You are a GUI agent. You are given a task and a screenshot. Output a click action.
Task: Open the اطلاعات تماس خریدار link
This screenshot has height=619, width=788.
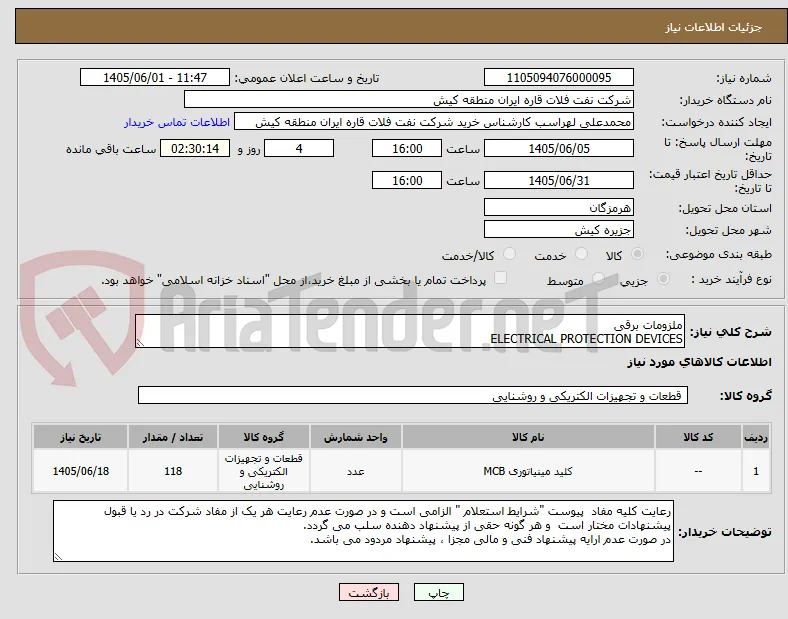click(177, 122)
